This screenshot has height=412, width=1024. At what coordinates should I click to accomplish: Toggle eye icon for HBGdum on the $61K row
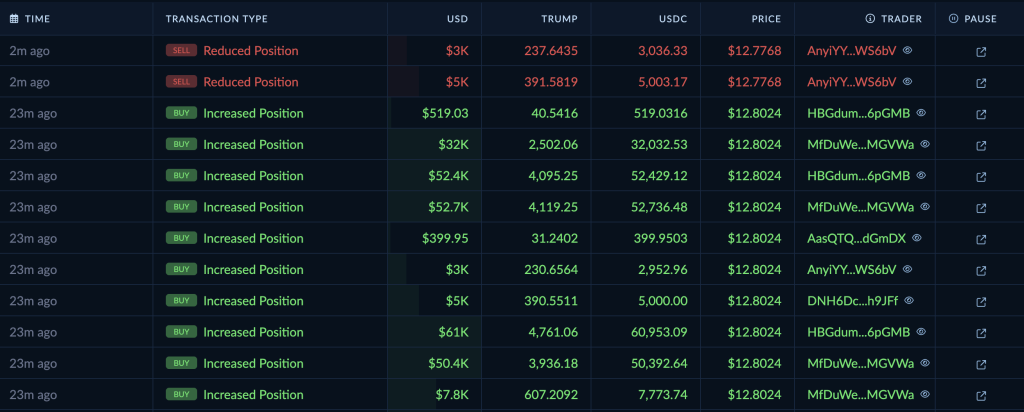921,332
